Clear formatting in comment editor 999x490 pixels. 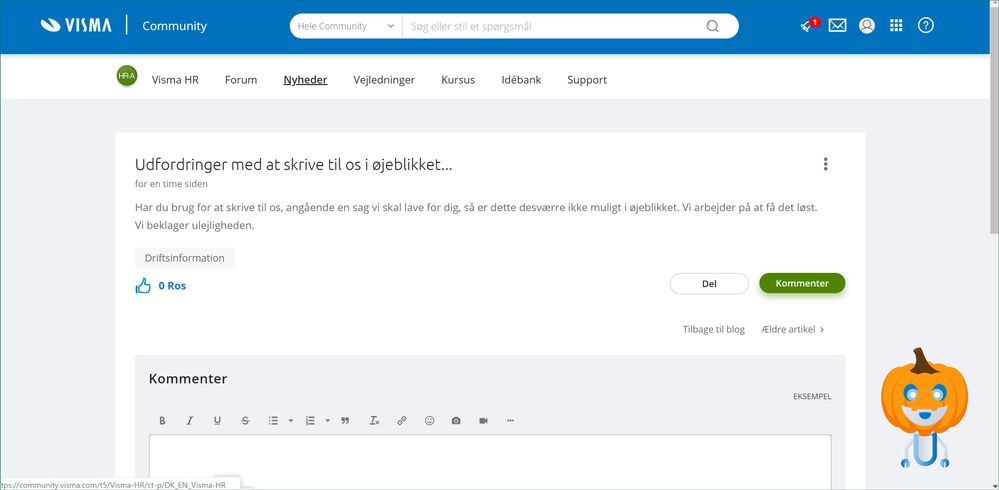pyautogui.click(x=375, y=421)
